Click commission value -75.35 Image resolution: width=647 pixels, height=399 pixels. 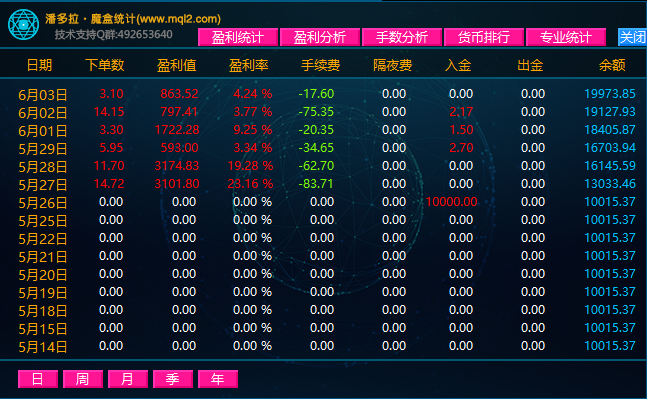pos(316,112)
